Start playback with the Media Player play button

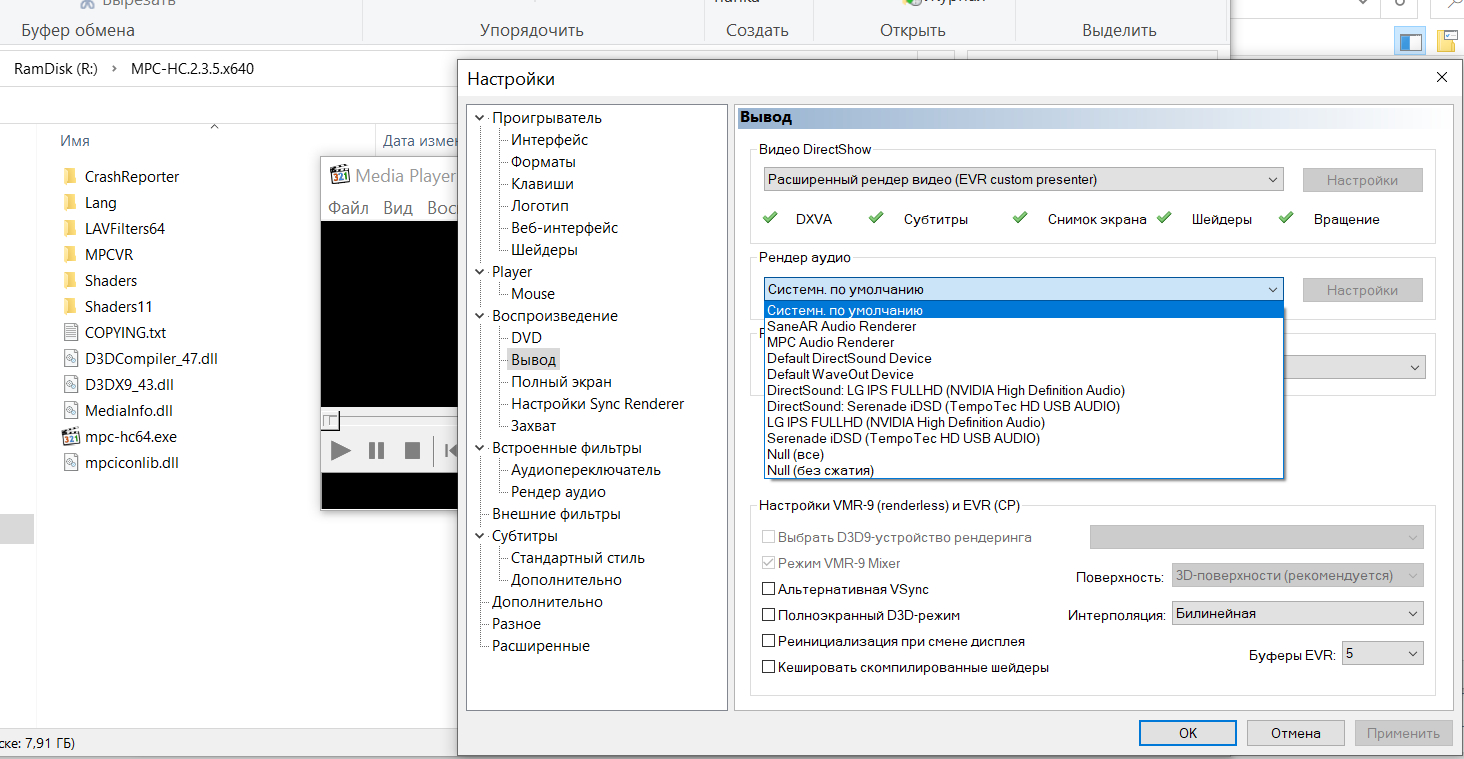[x=341, y=451]
